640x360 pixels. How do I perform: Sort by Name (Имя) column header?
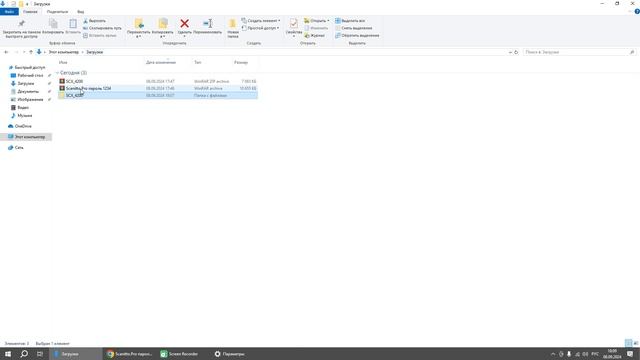[63, 62]
